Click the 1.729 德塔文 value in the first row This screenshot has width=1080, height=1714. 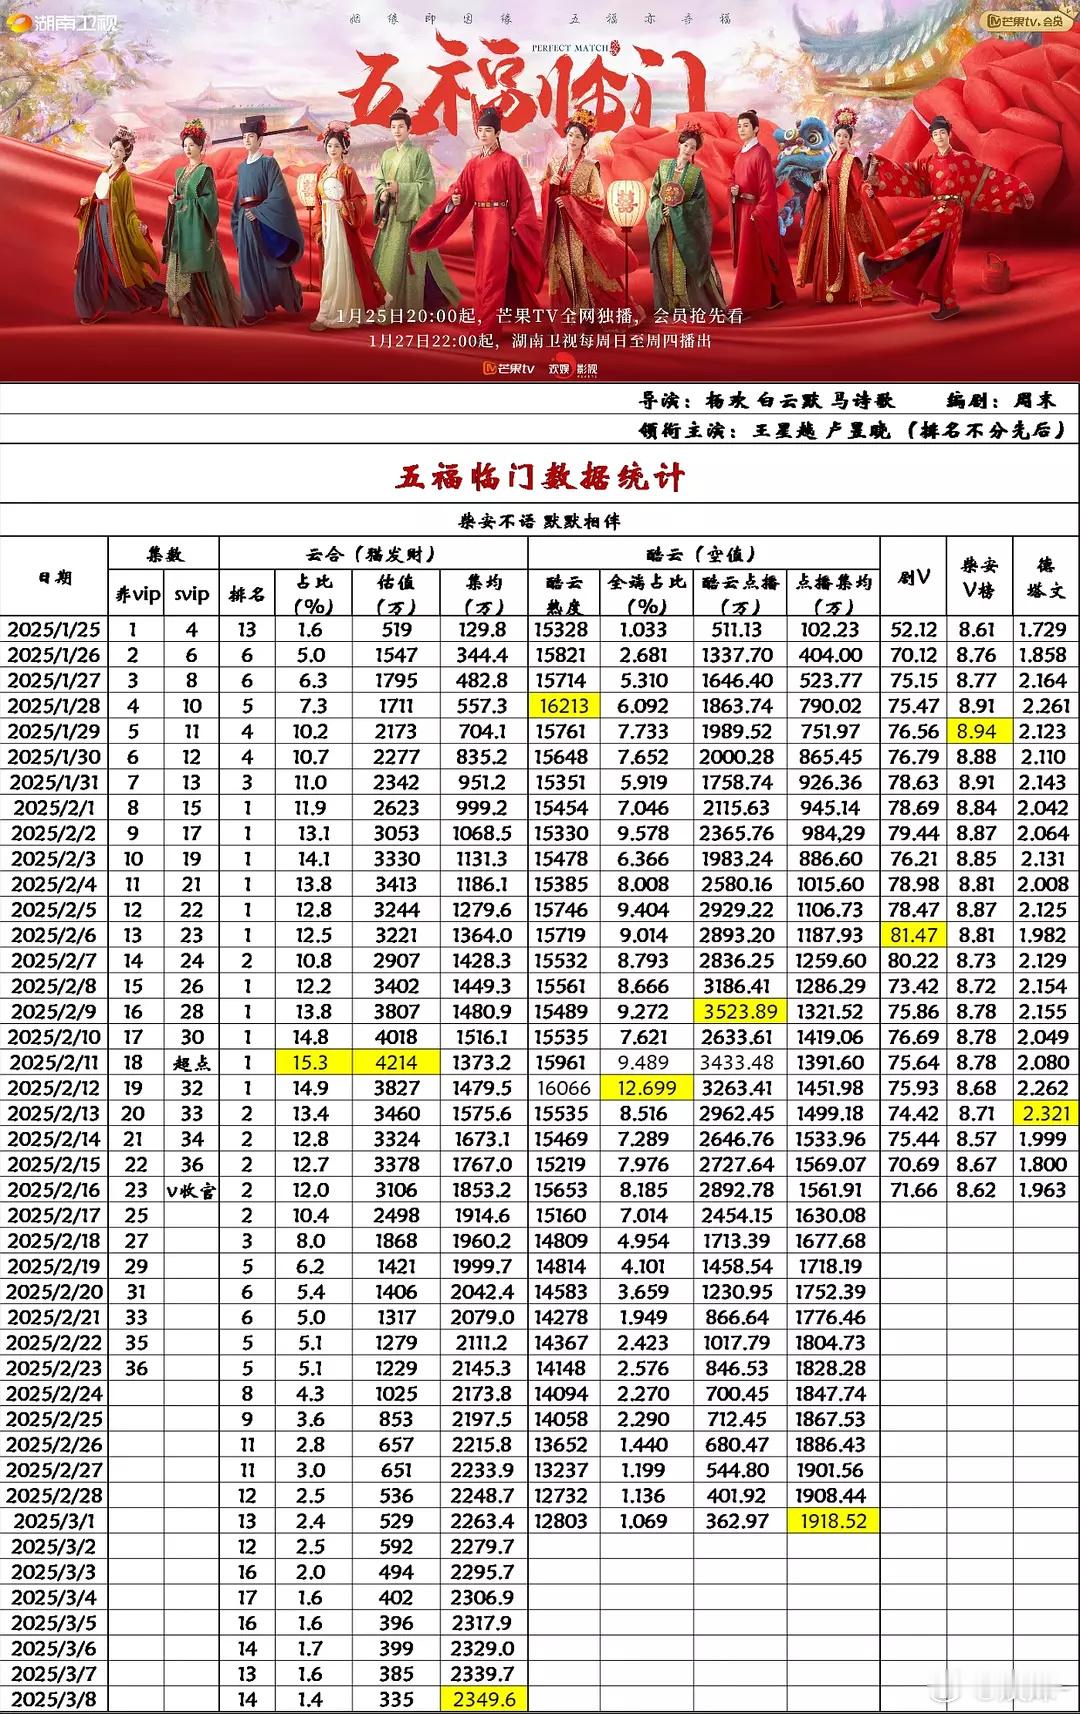(1044, 630)
